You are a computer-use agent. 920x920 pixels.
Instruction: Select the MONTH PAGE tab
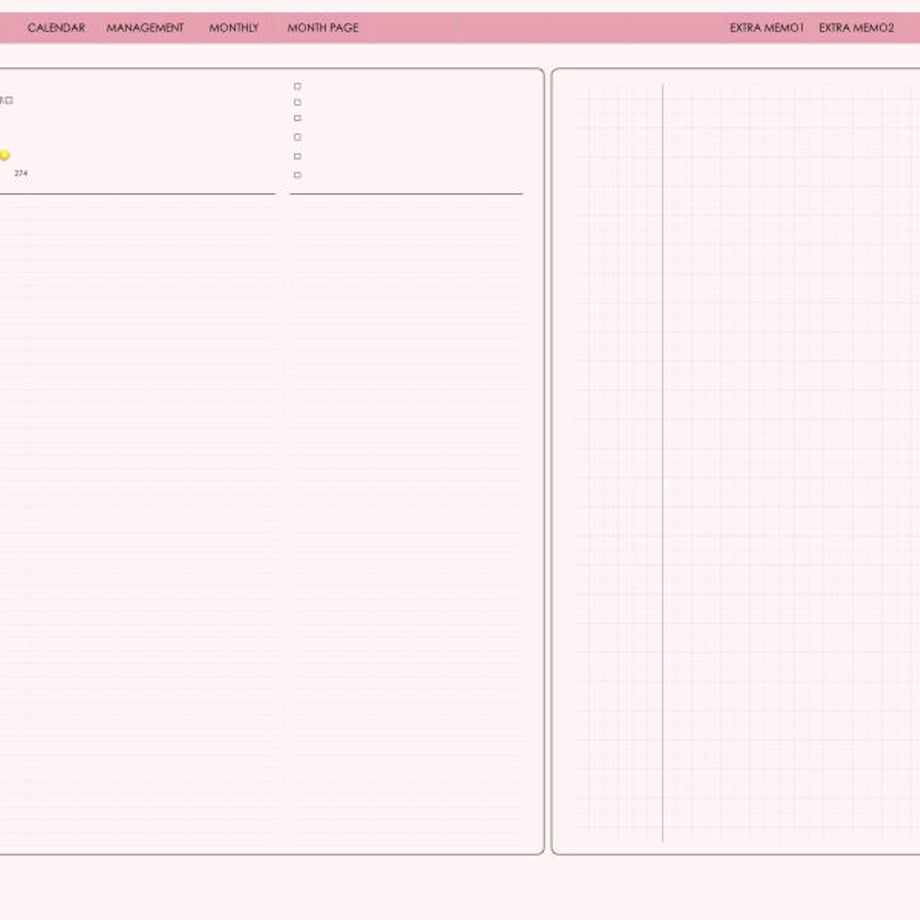point(323,28)
